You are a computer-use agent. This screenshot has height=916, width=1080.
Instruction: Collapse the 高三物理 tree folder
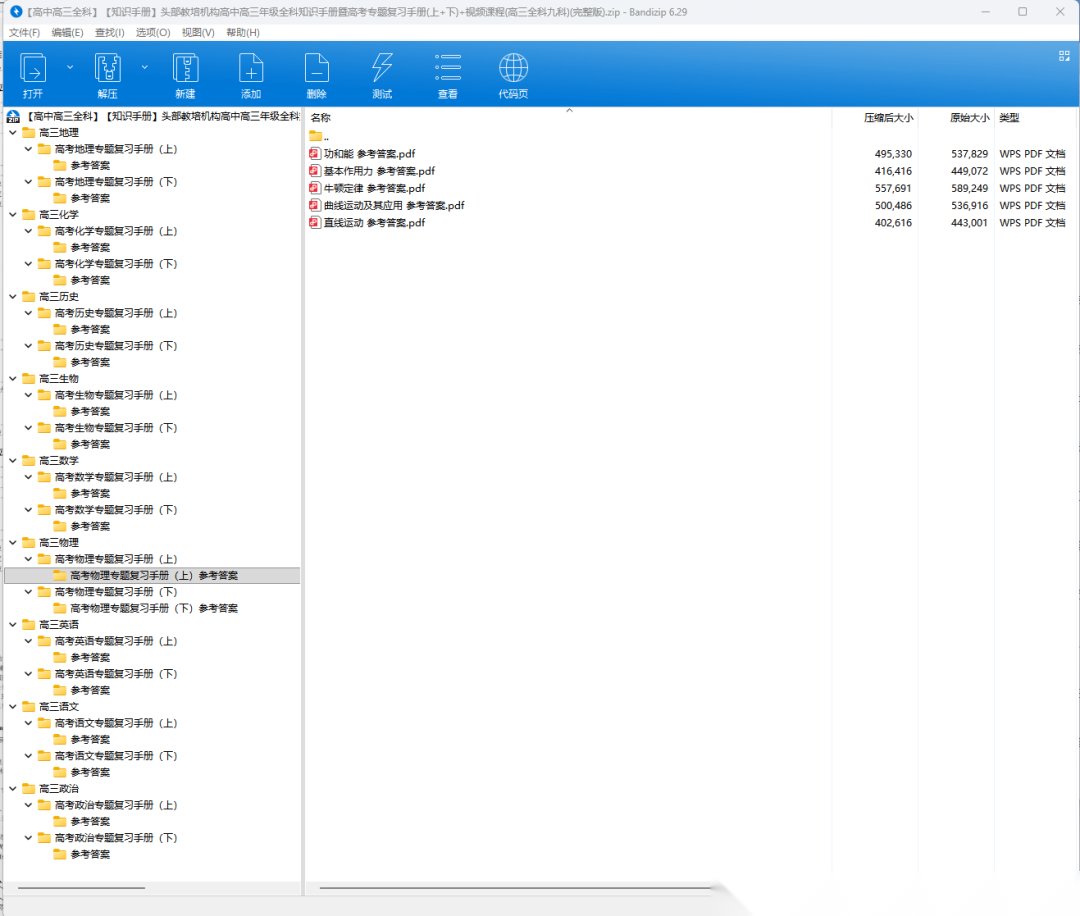(13, 542)
